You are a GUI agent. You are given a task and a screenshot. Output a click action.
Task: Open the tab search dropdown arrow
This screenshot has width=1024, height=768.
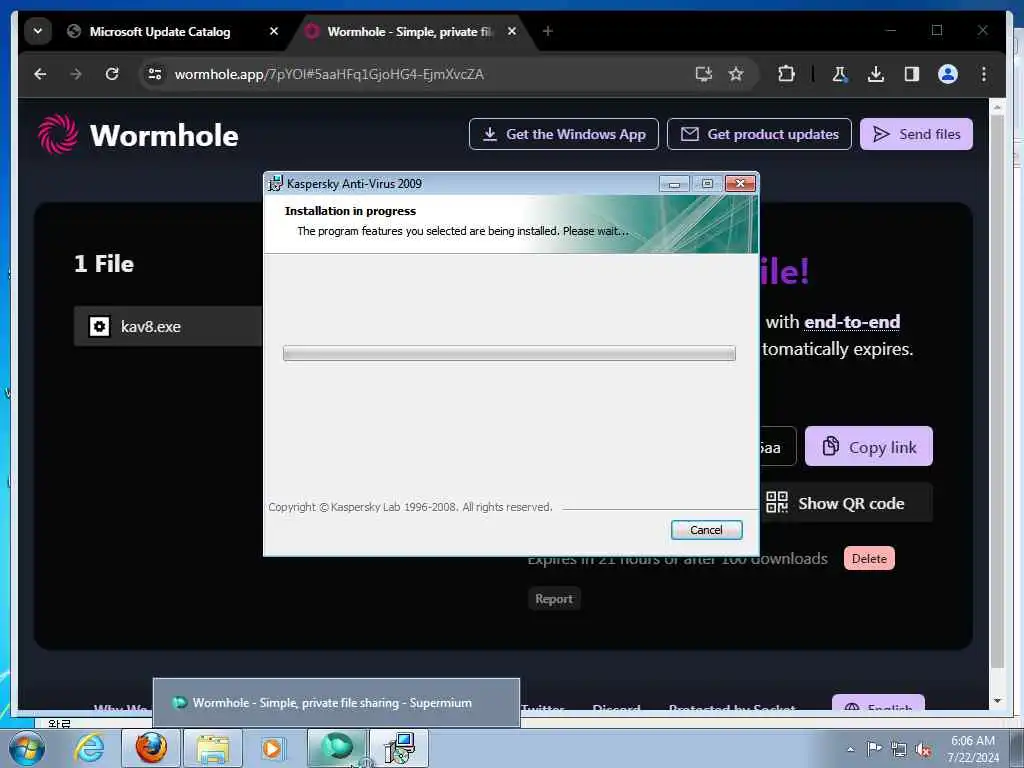pyautogui.click(x=38, y=31)
